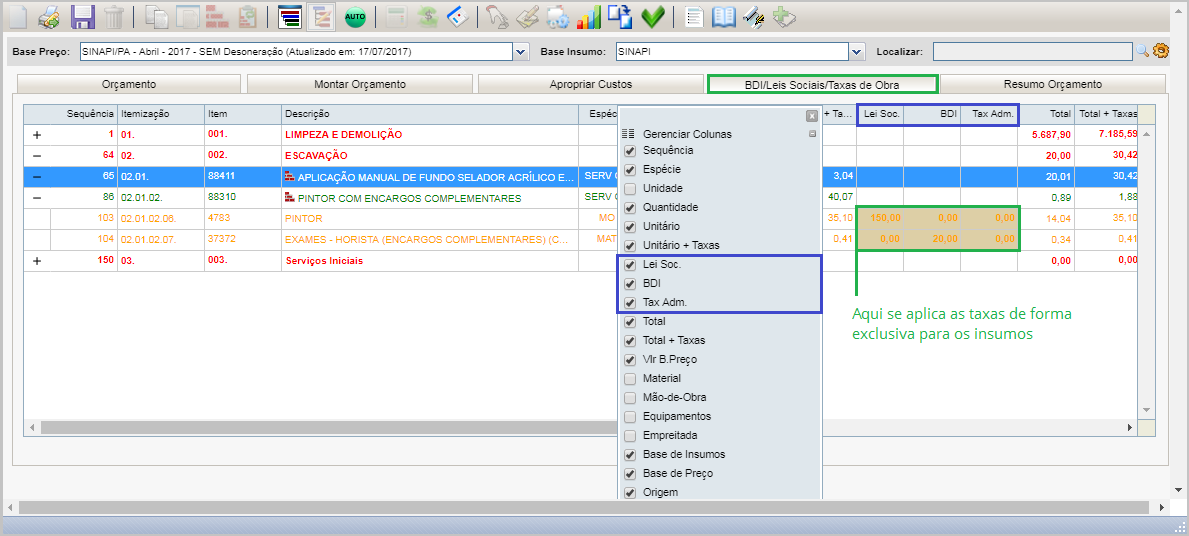This screenshot has width=1189, height=536.
Task: Click the copy pages icon
Action: pyautogui.click(x=156, y=17)
